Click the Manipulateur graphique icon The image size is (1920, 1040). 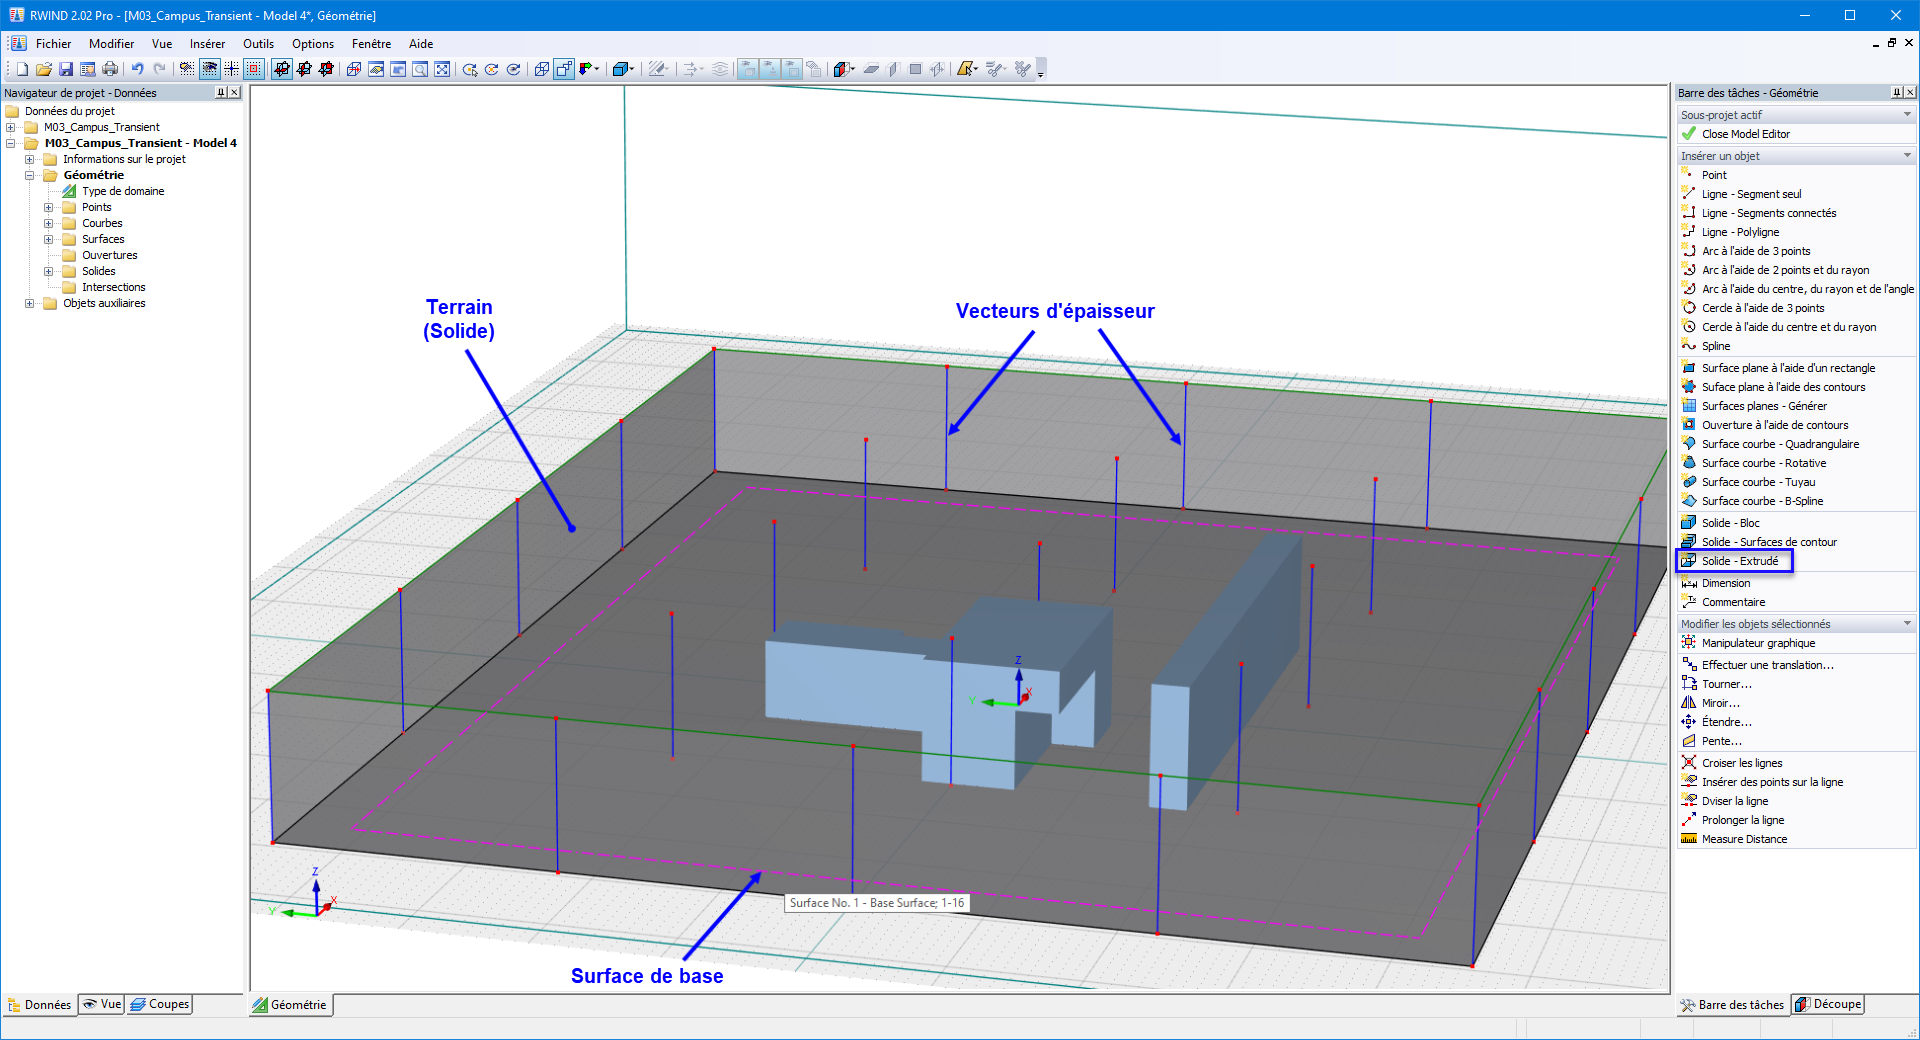[x=1689, y=643]
